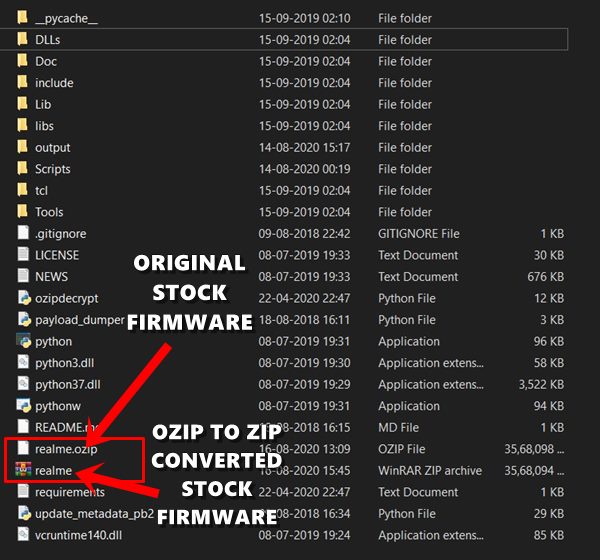Image resolution: width=600 pixels, height=560 pixels.
Task: Click the 3,522 KB size cell
Action: point(541,384)
